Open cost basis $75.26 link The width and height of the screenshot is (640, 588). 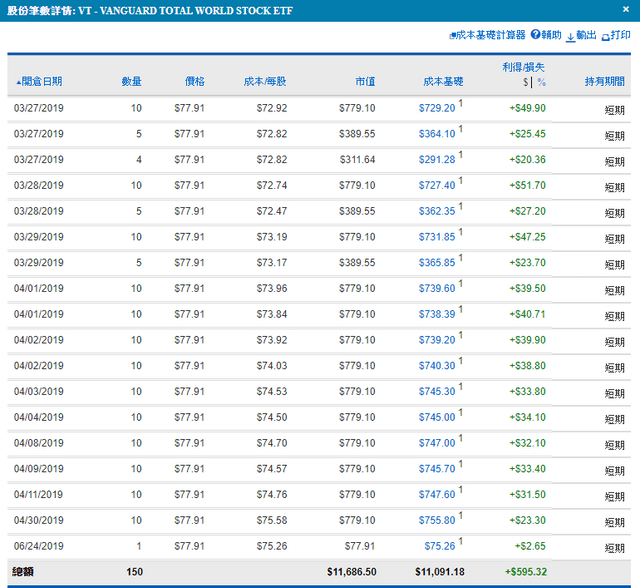click(x=440, y=546)
